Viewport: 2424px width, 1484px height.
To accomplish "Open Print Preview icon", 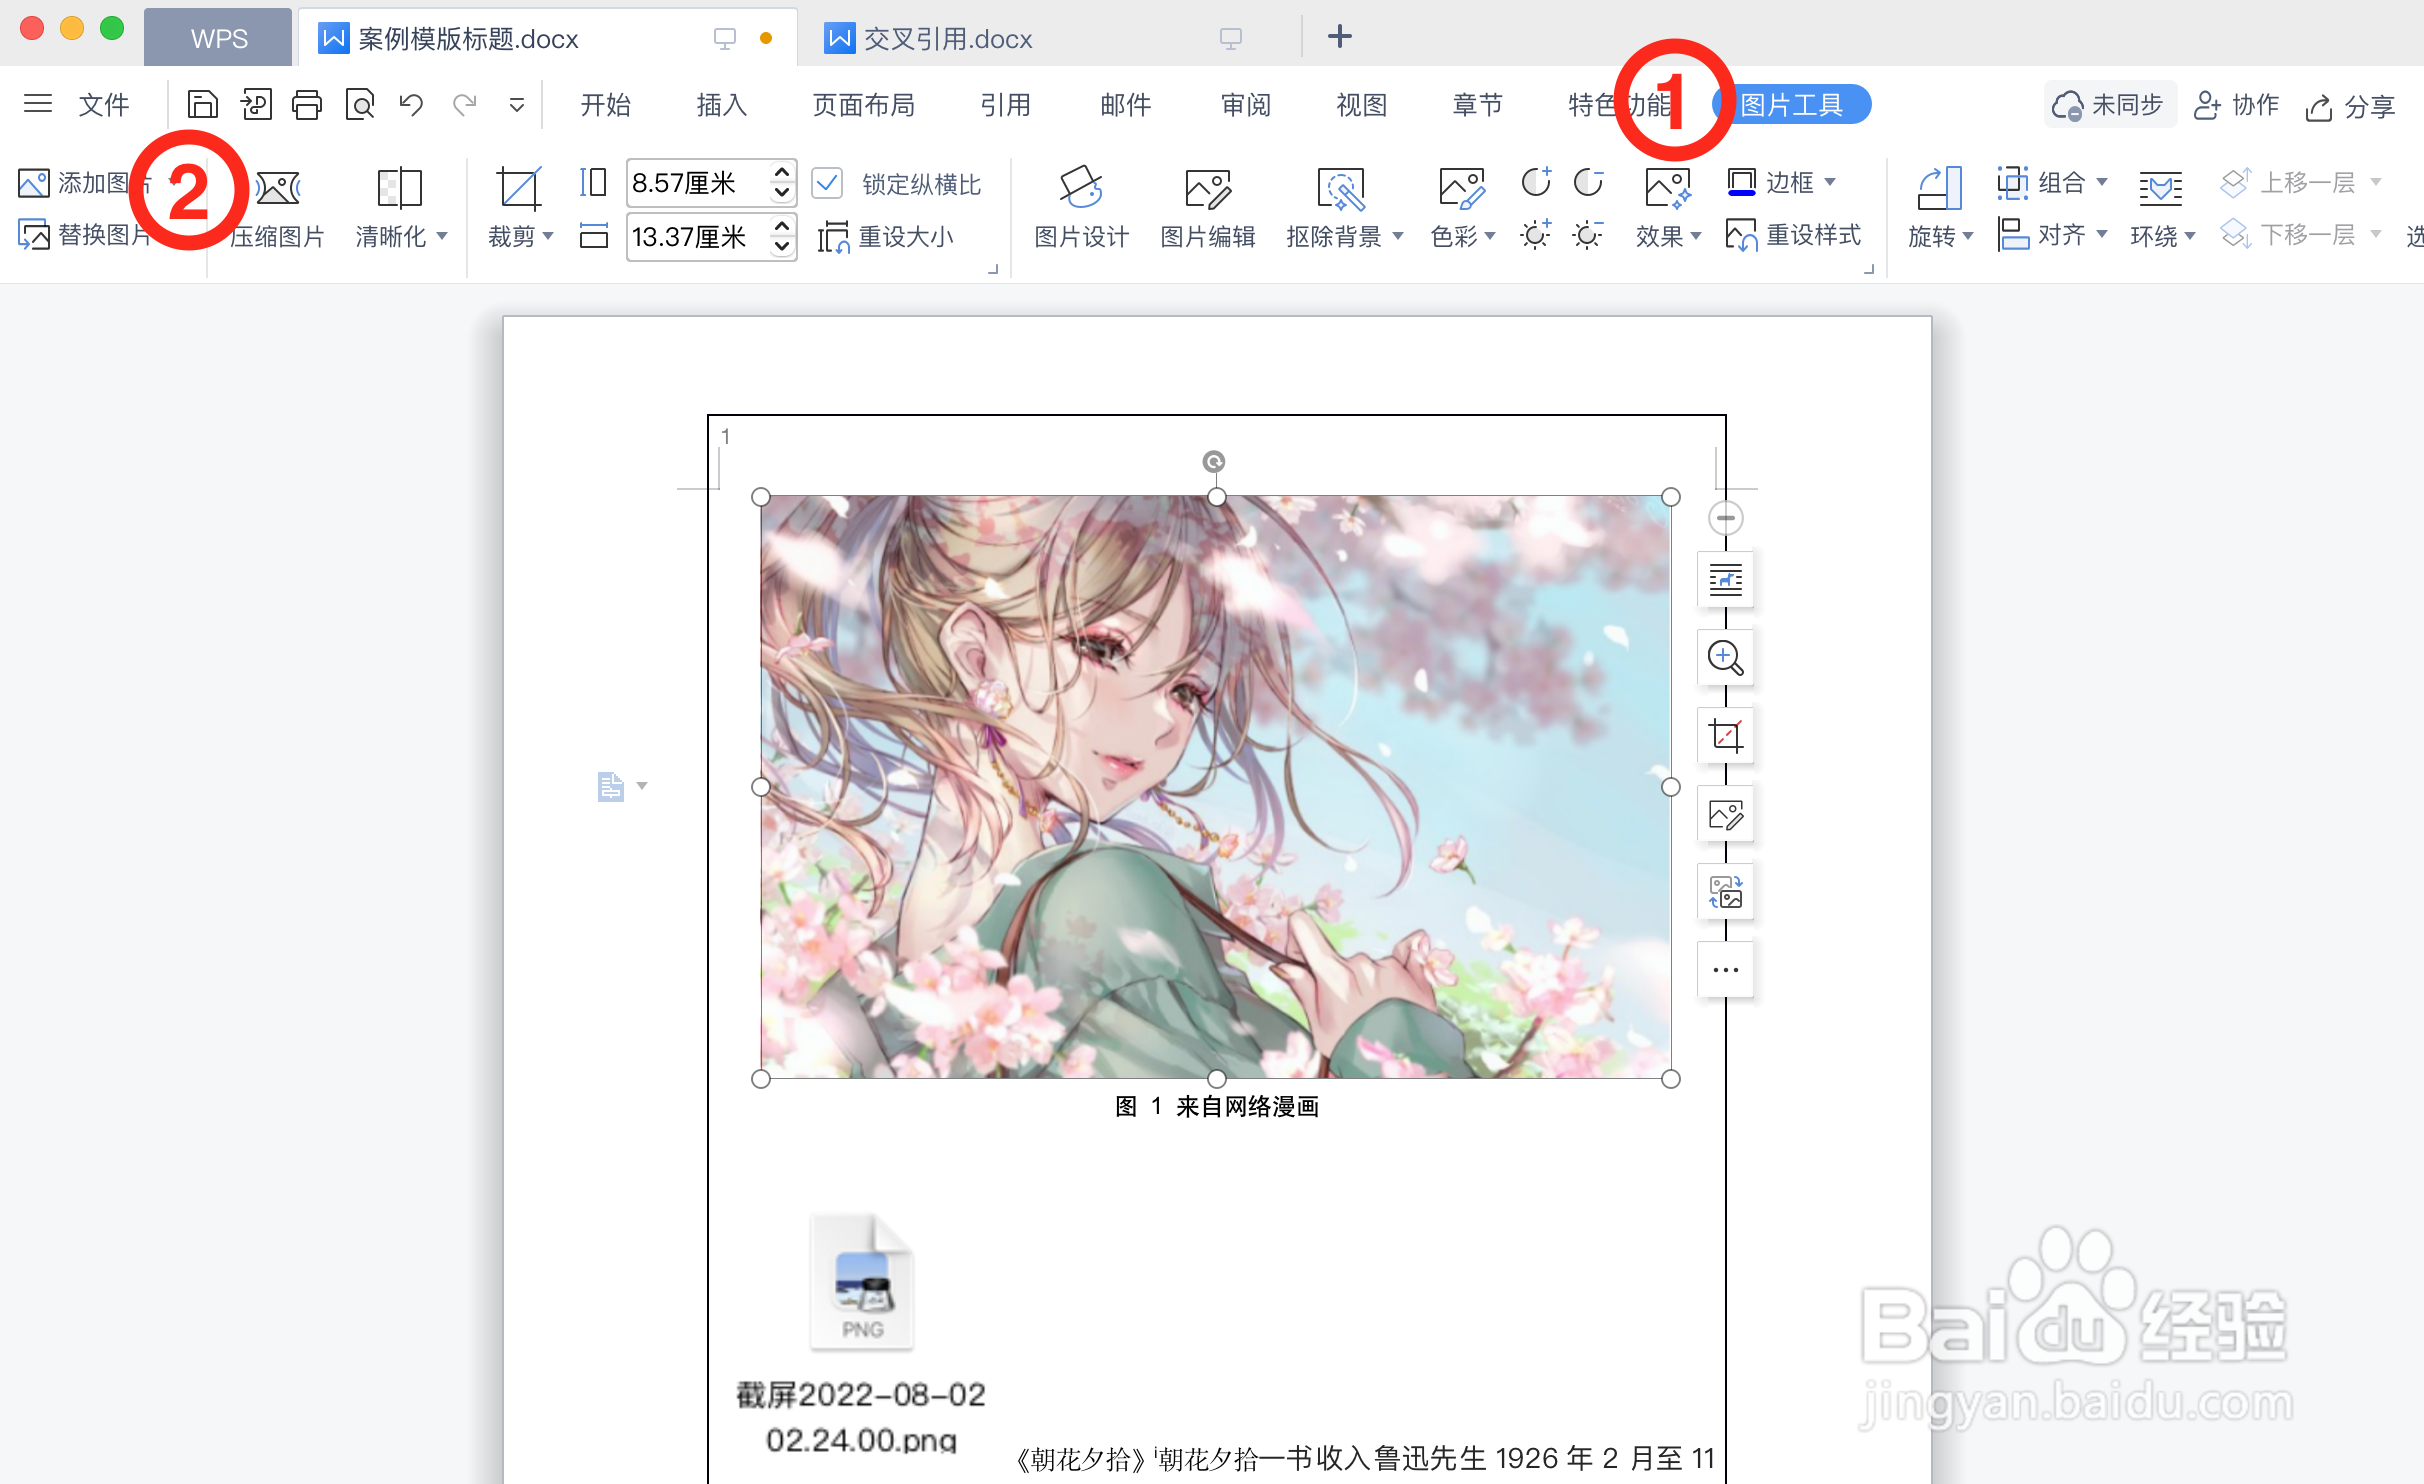I will click(359, 104).
